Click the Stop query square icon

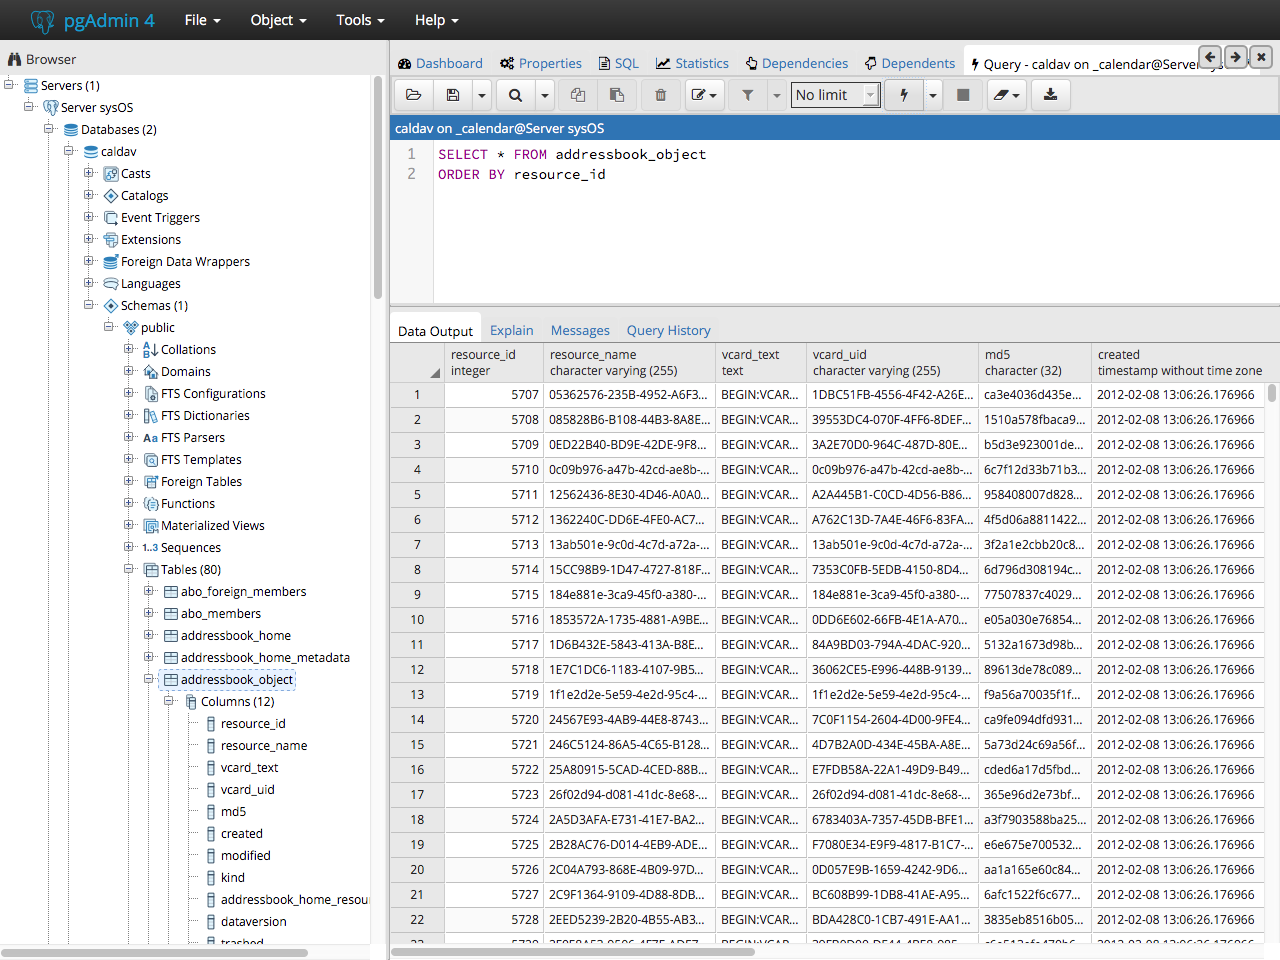(x=963, y=95)
